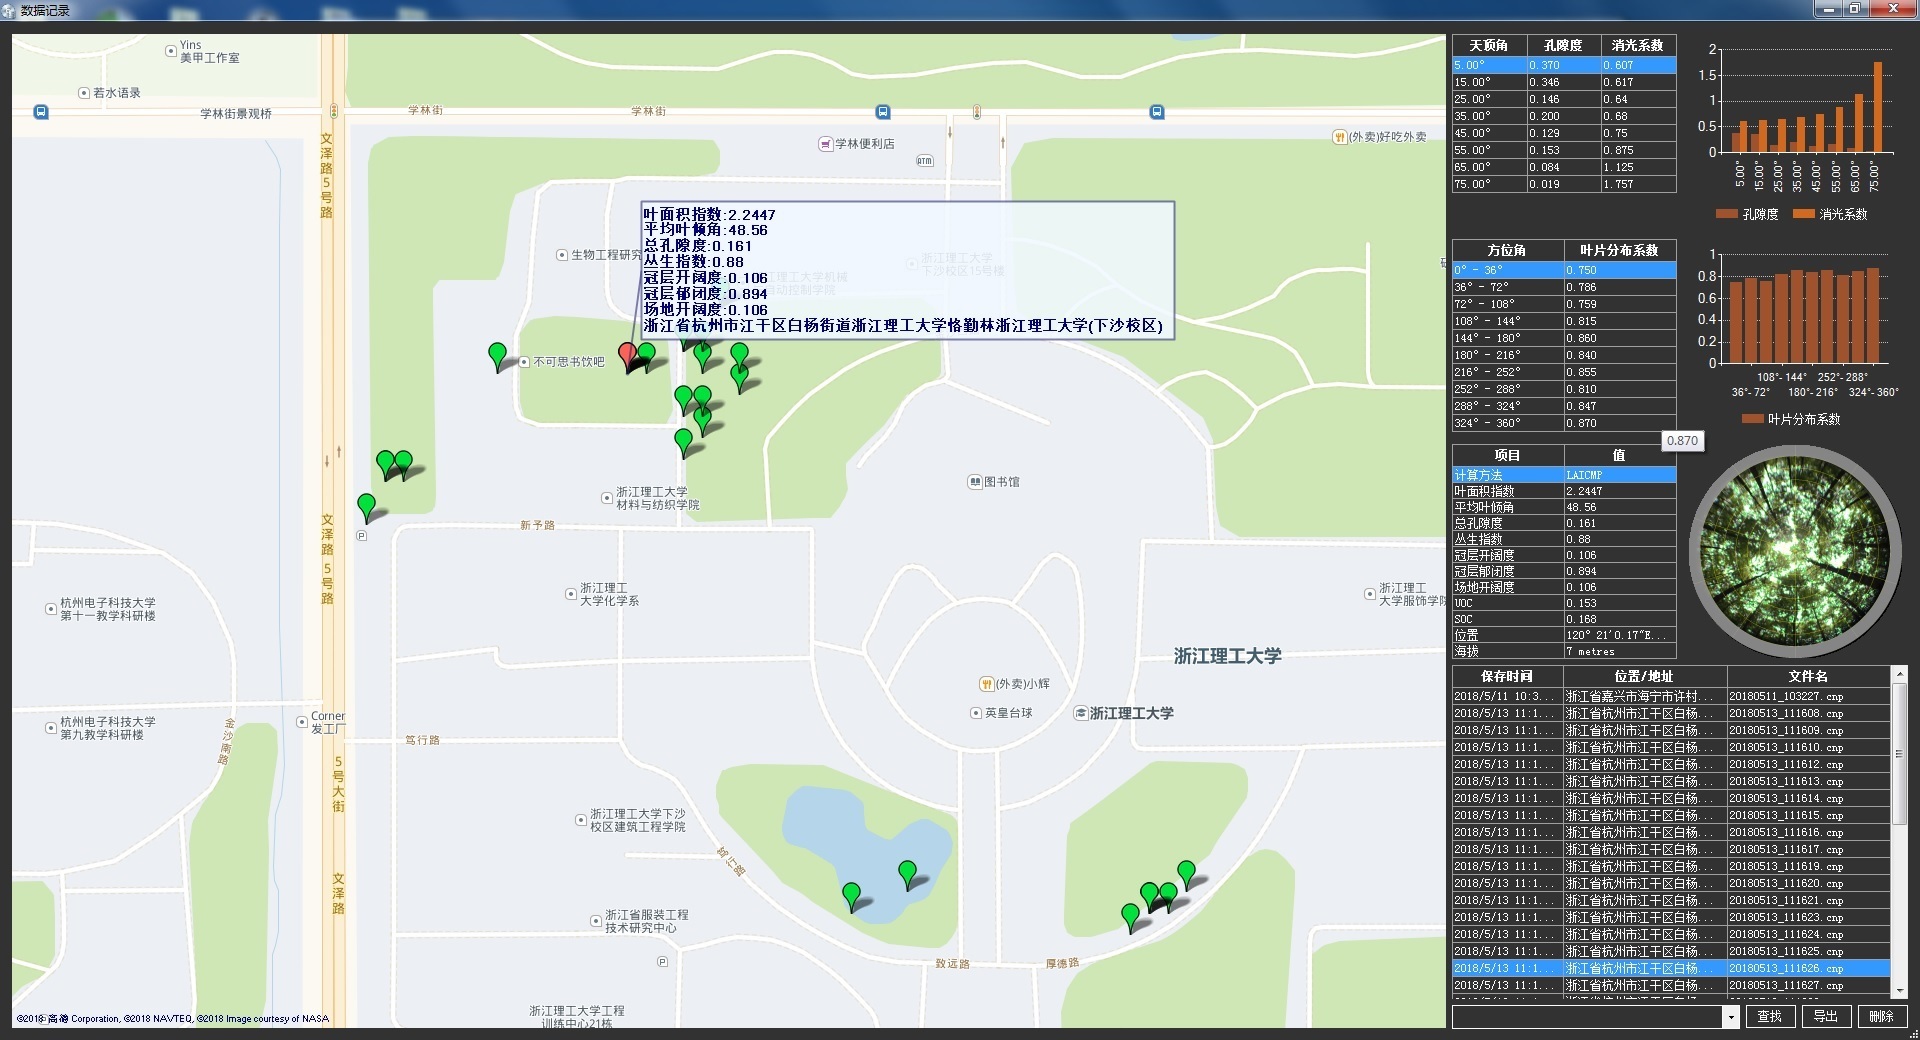
Task: Click the fisheye canopy photo
Action: (x=1795, y=553)
